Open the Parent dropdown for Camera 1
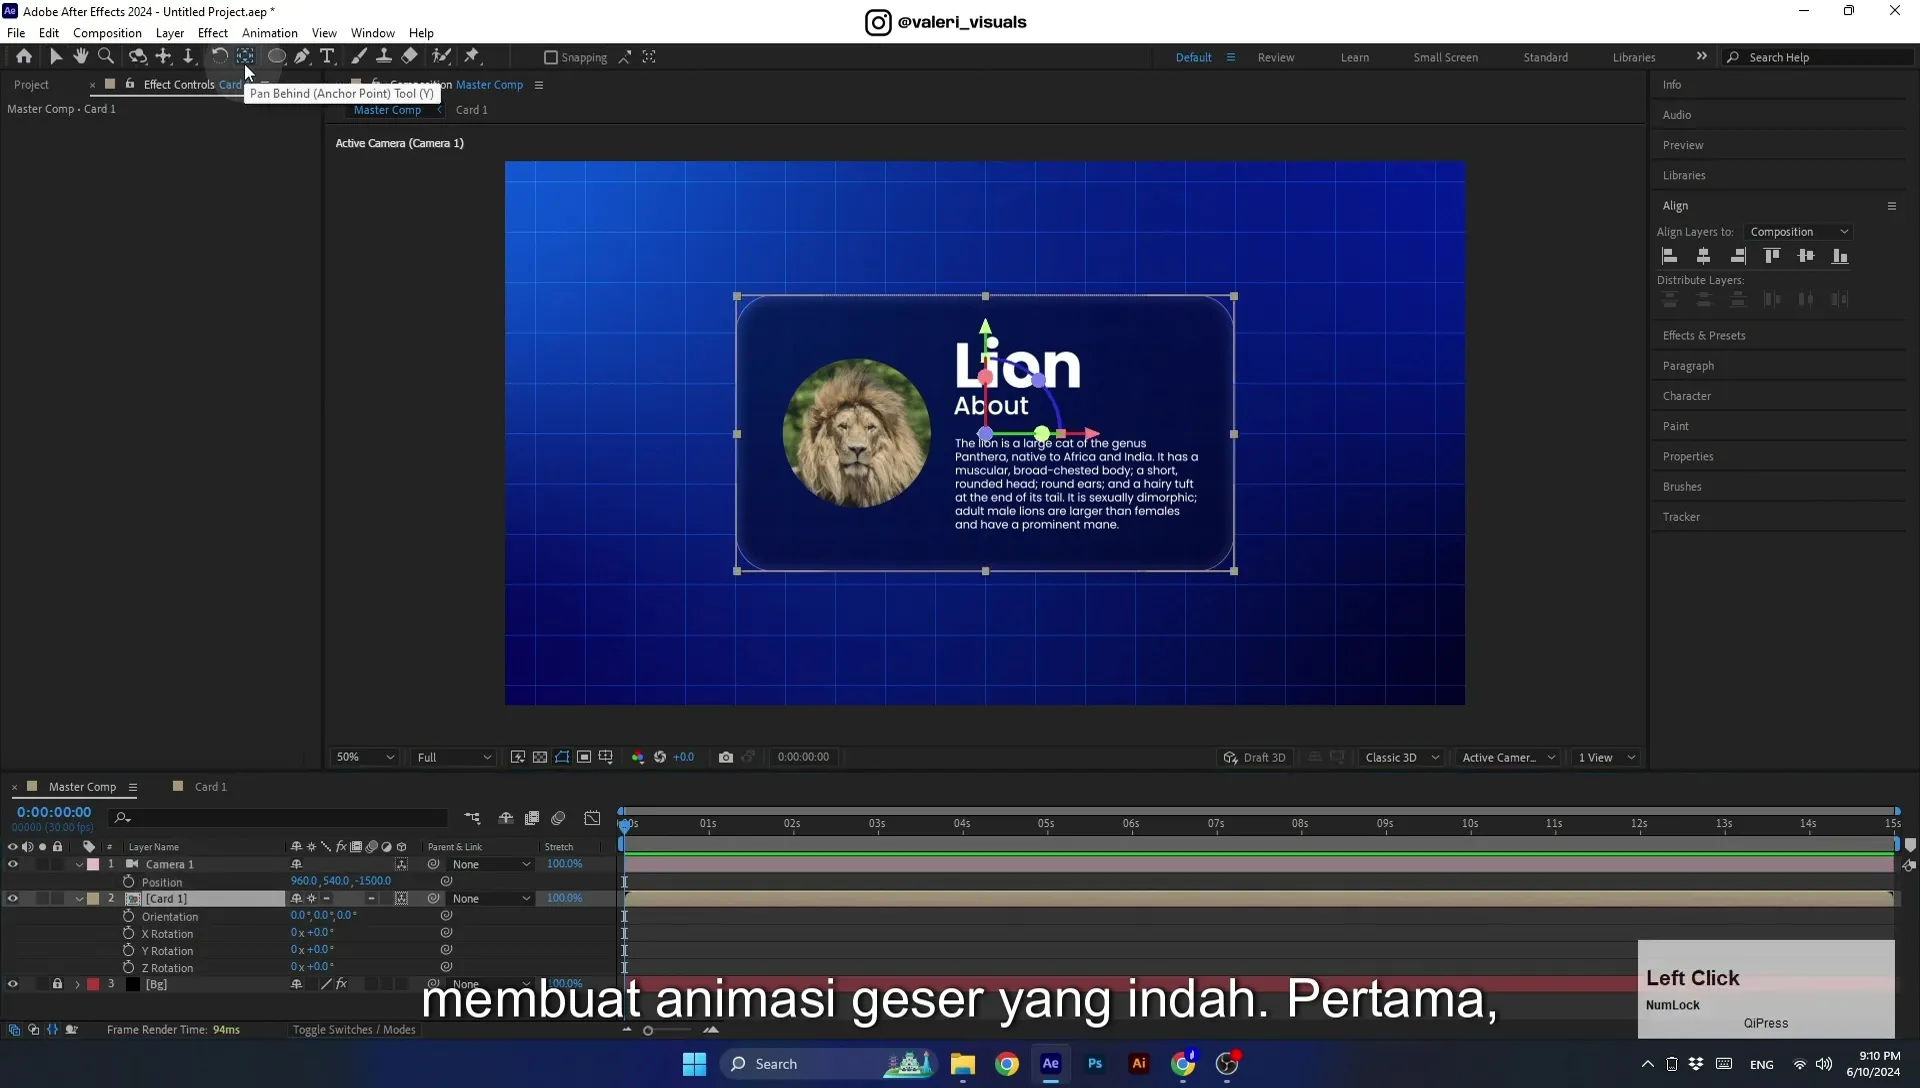 (490, 864)
